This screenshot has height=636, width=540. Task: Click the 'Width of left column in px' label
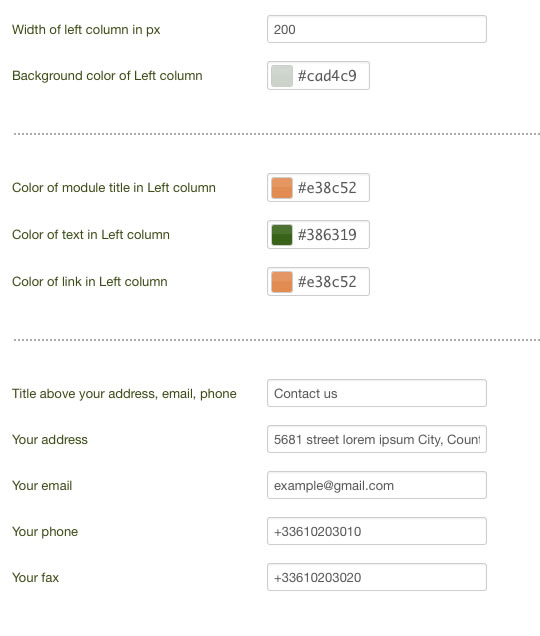(x=86, y=30)
